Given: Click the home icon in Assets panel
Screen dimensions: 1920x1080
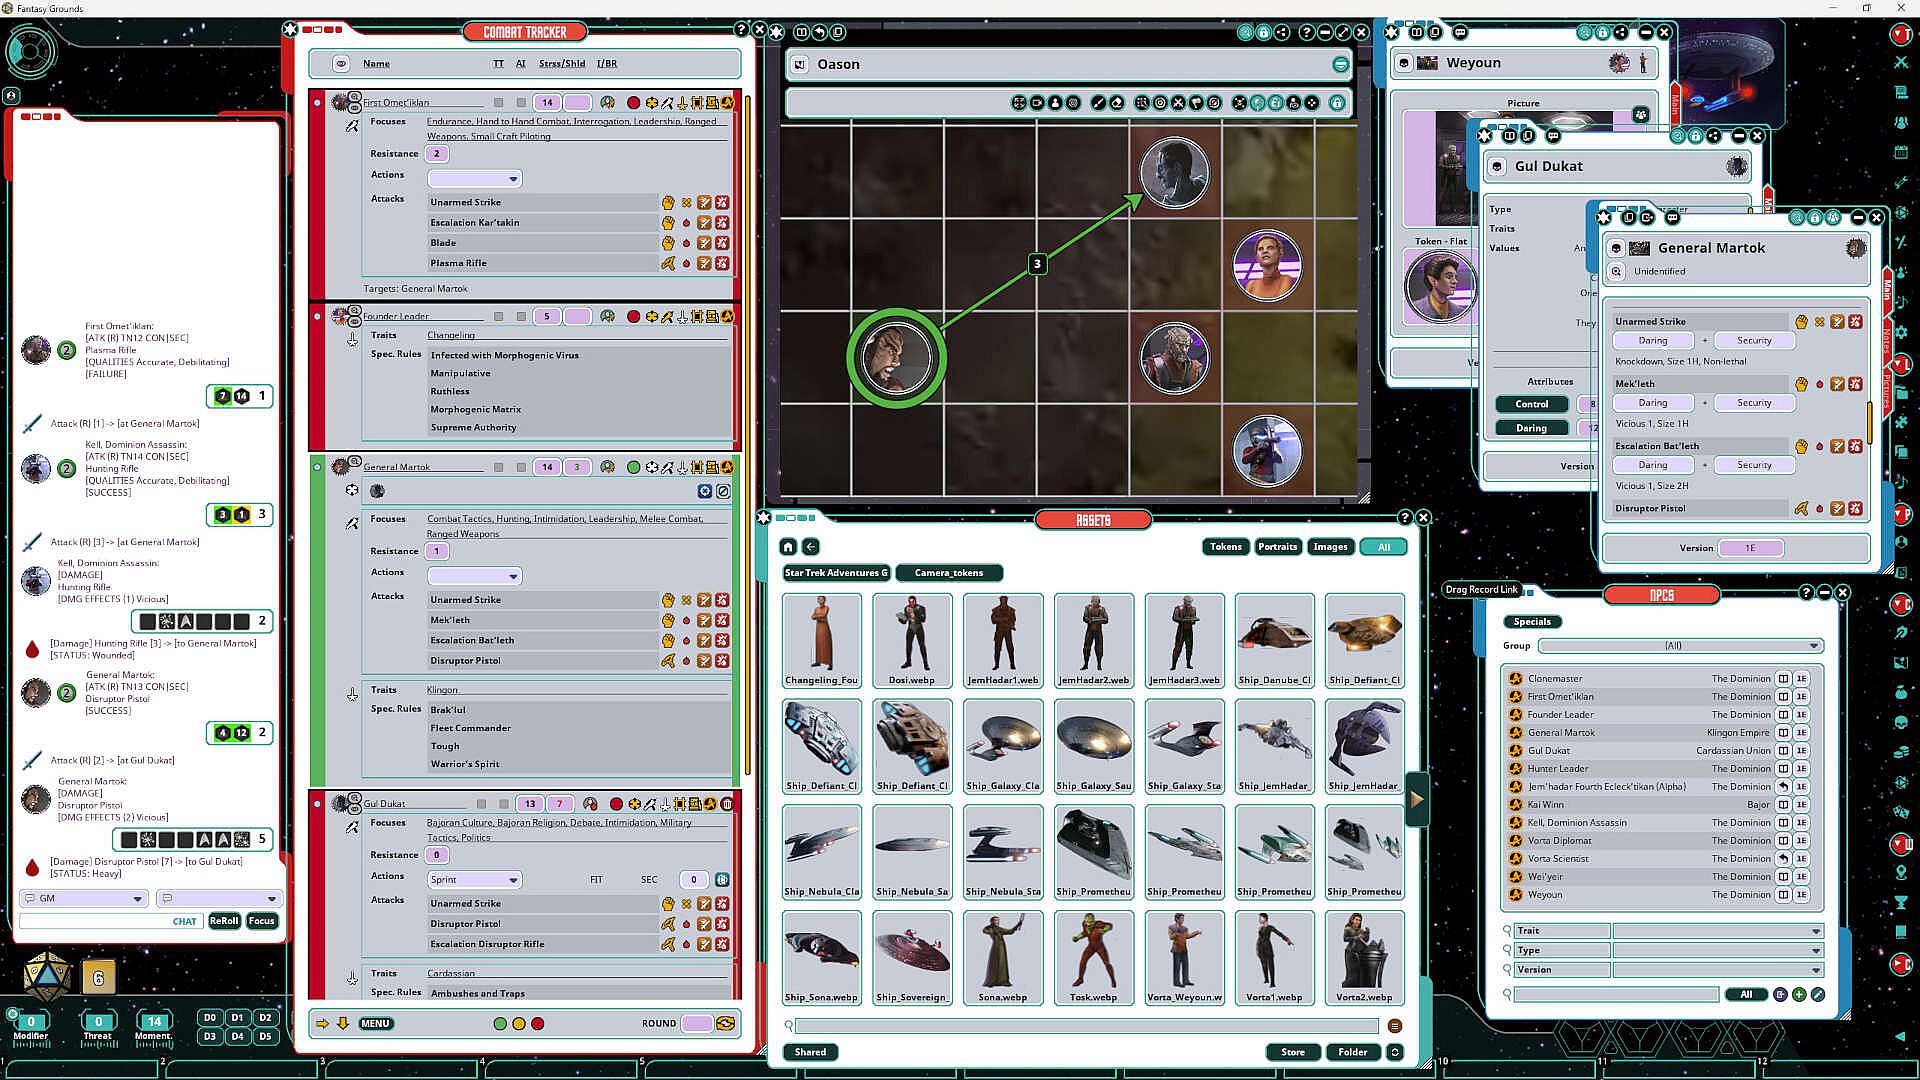Looking at the screenshot, I should 788,547.
